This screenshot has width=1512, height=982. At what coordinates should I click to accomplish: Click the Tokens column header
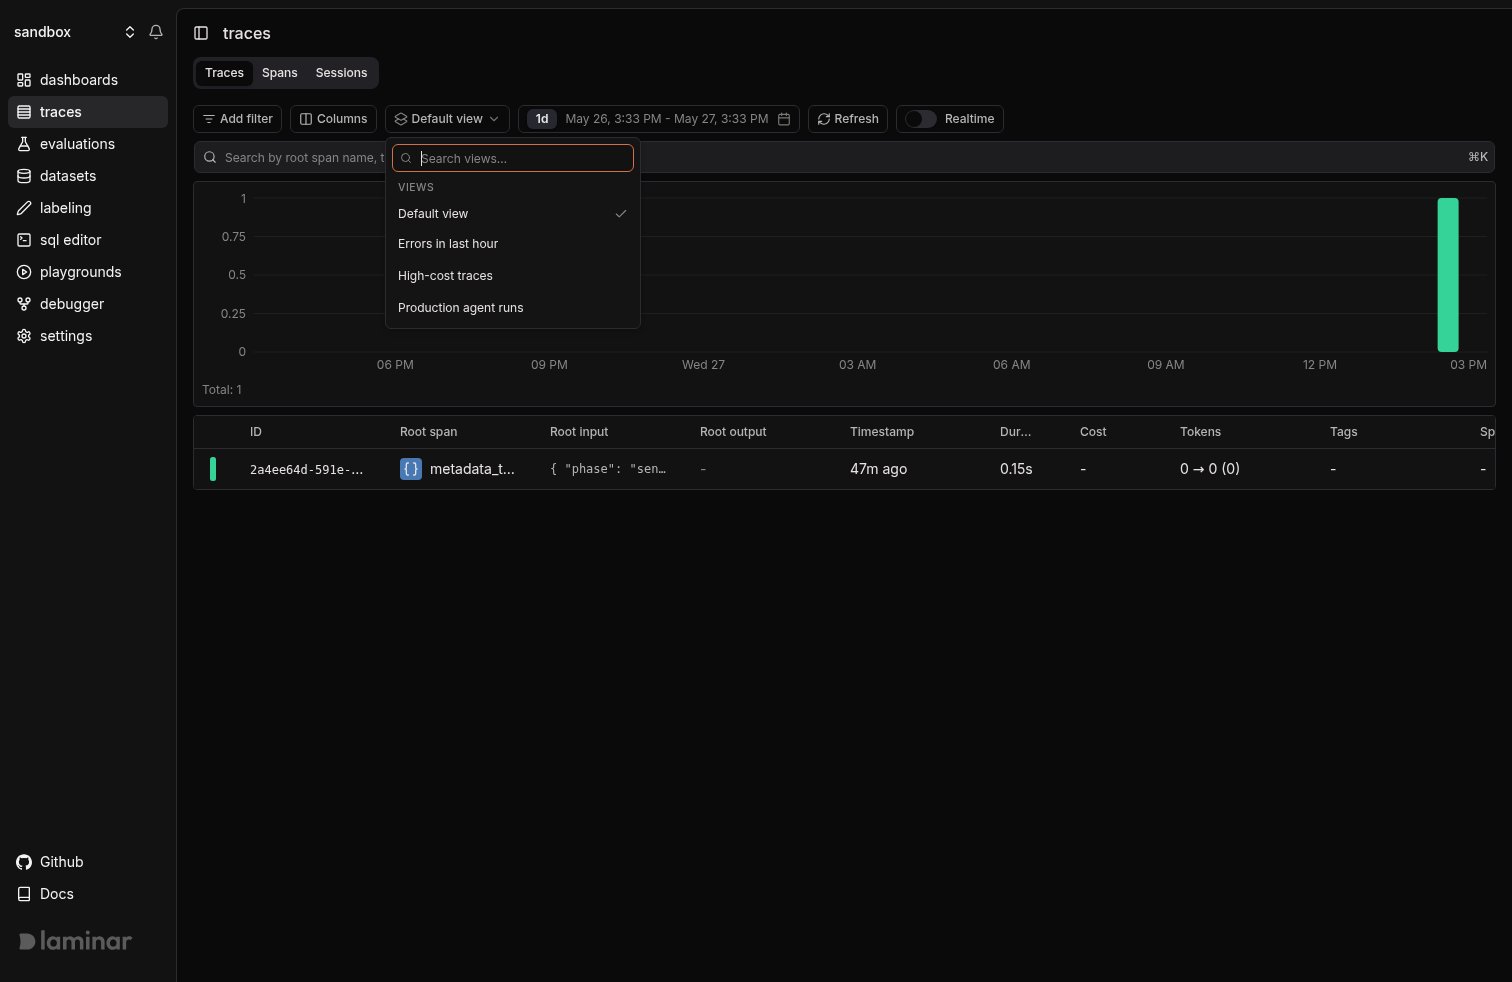(x=1200, y=432)
